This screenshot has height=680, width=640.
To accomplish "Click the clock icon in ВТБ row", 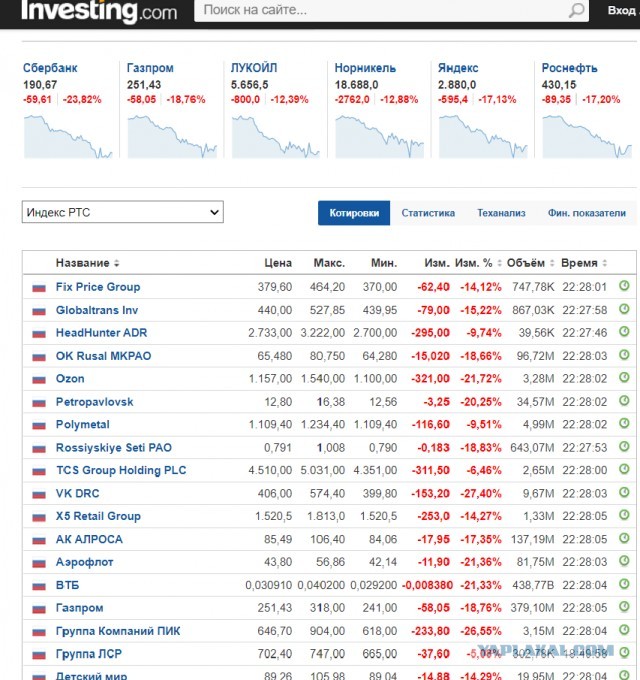I will [624, 584].
